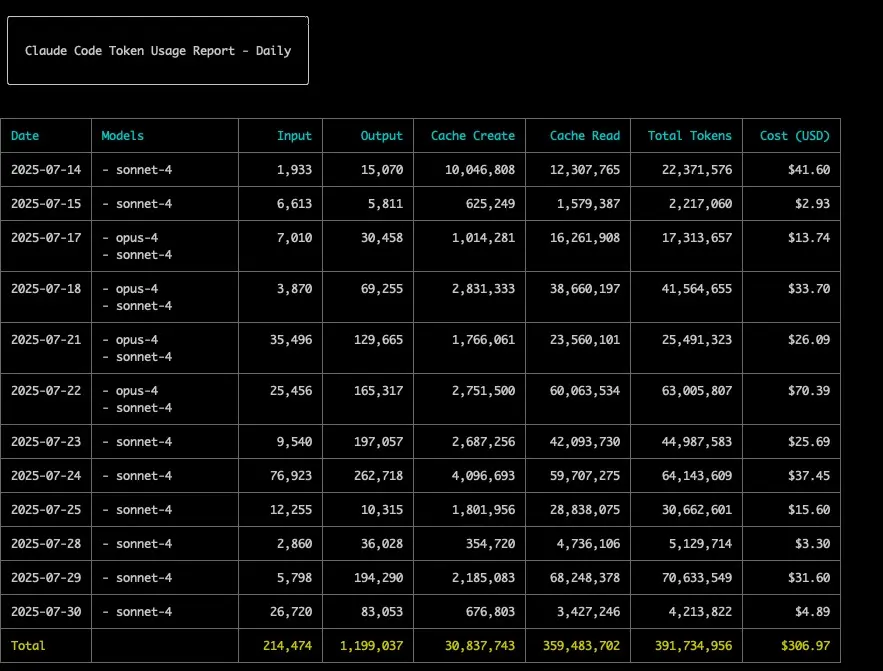Viewport: 883px width, 671px height.
Task: Select the date "2025-07-14"
Action: point(46,169)
